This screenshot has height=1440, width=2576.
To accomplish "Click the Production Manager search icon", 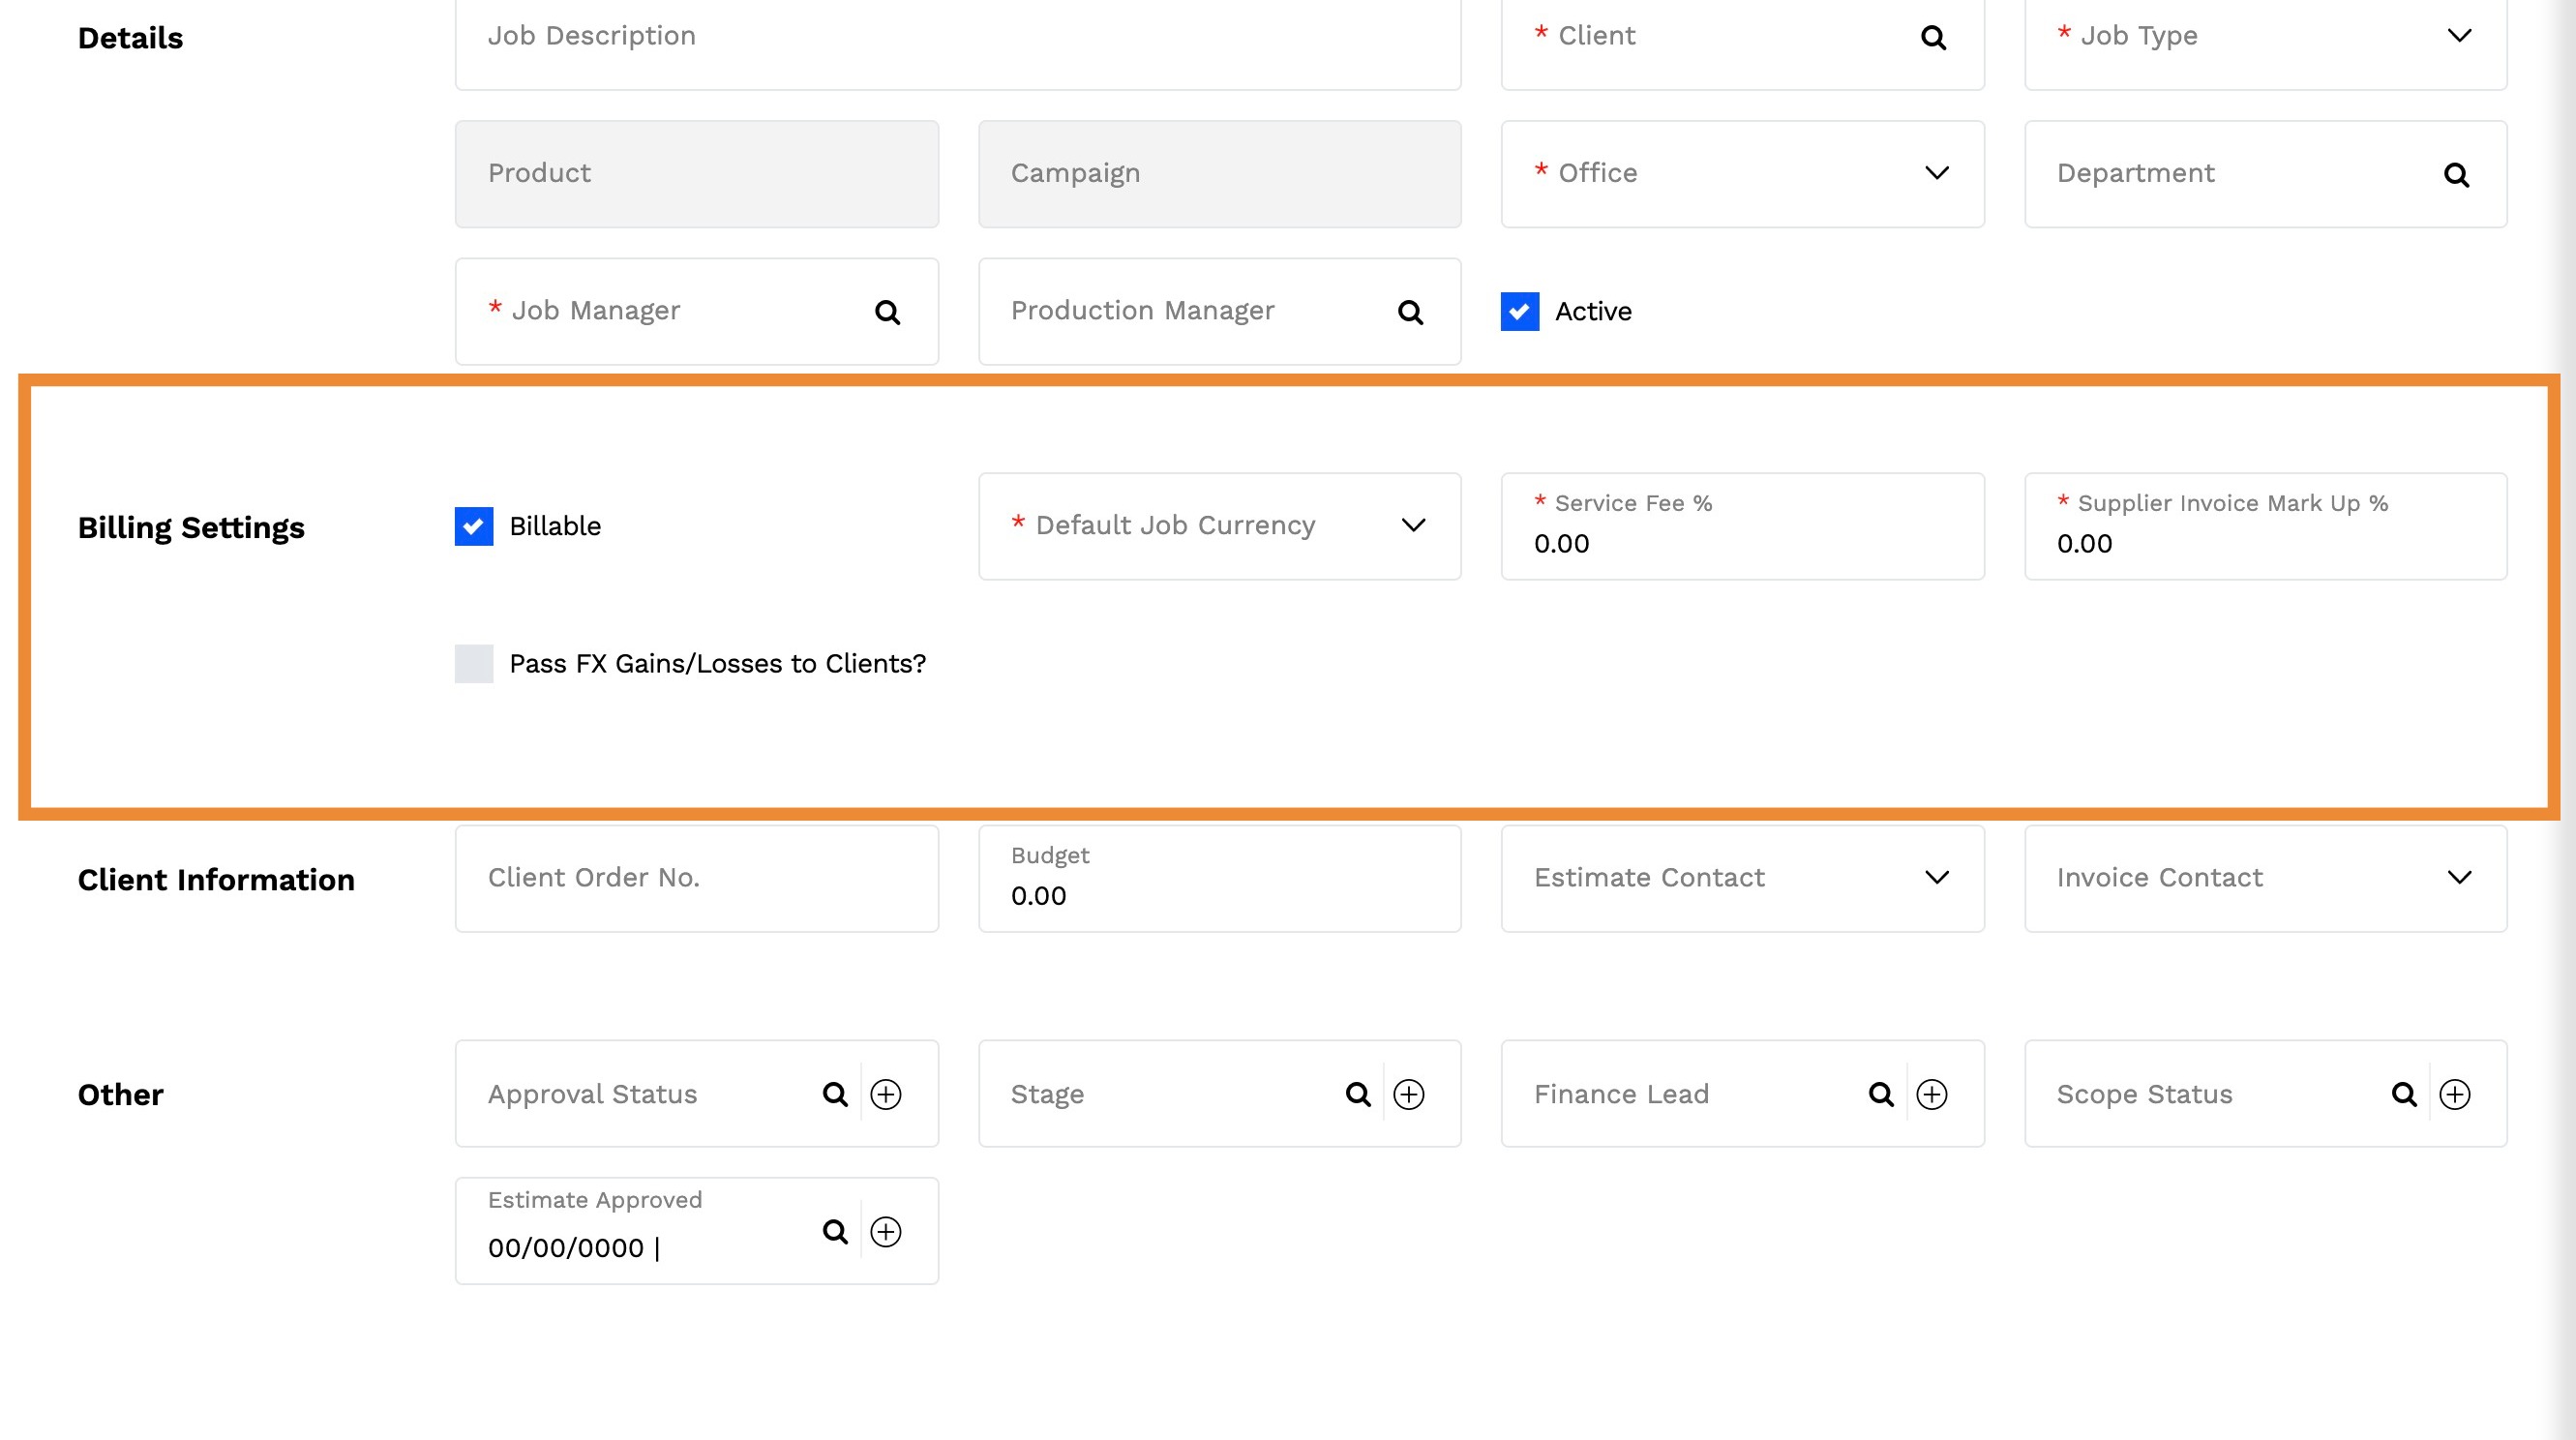I will tap(1410, 312).
